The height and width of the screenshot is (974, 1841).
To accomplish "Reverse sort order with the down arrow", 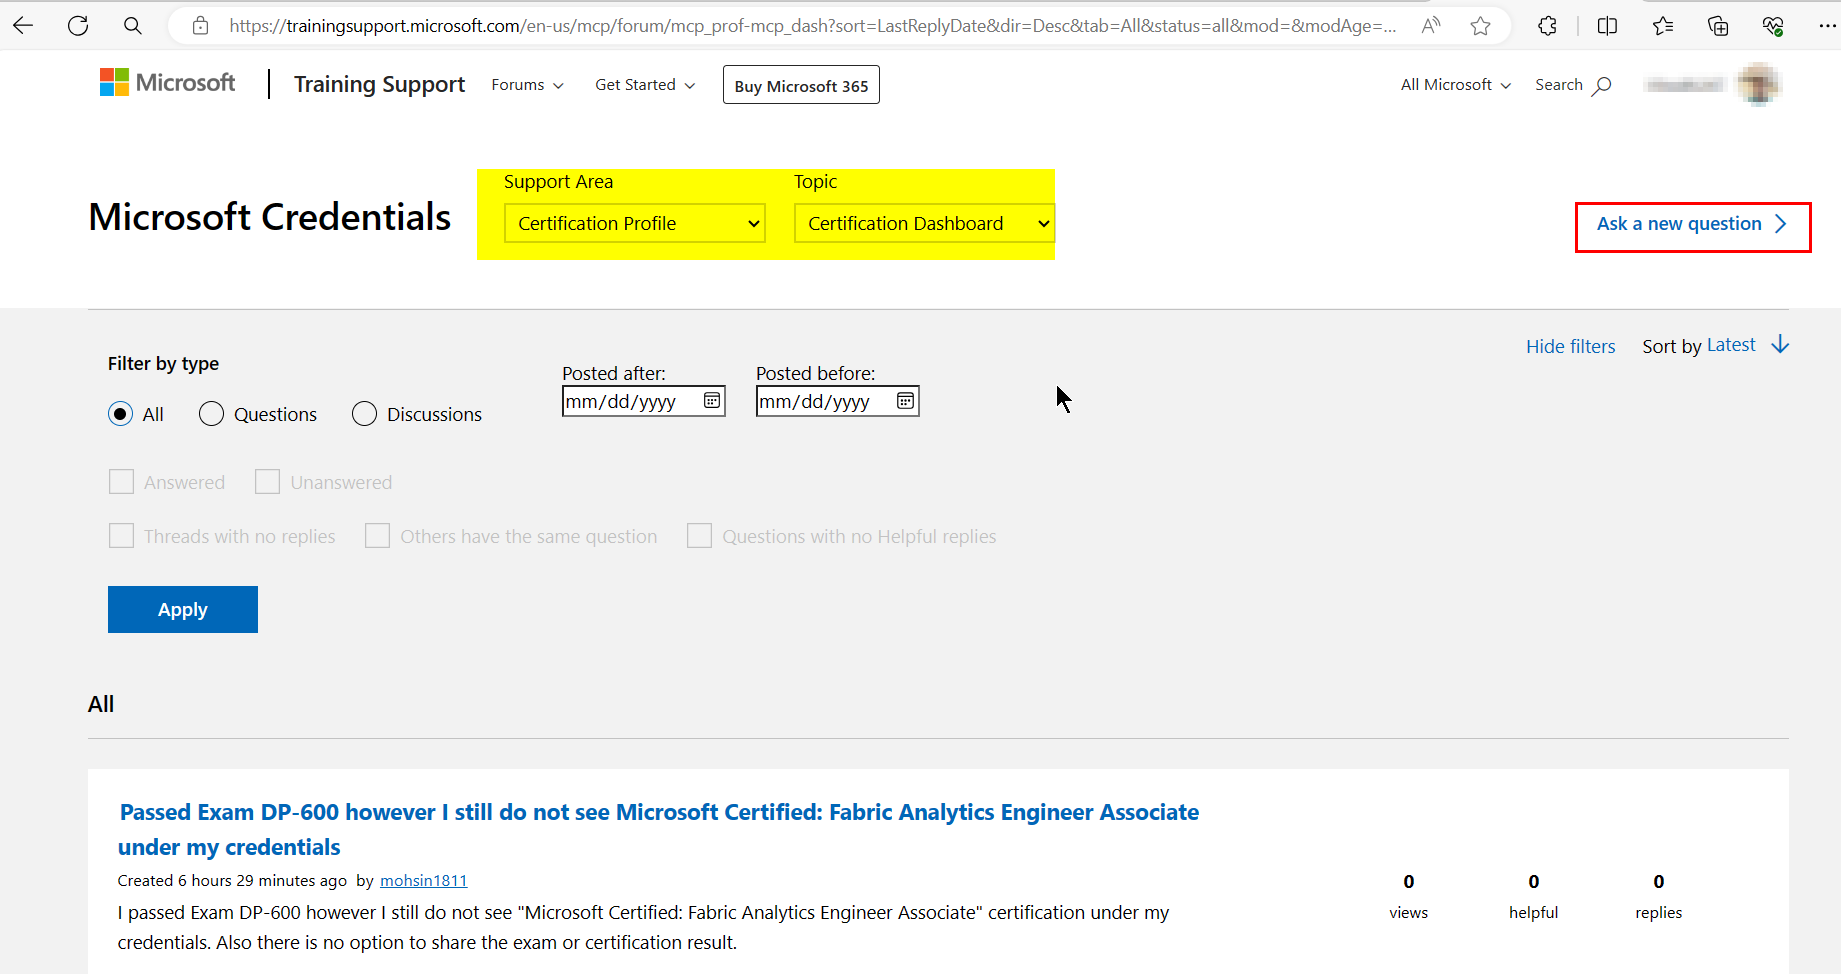I will coord(1780,345).
